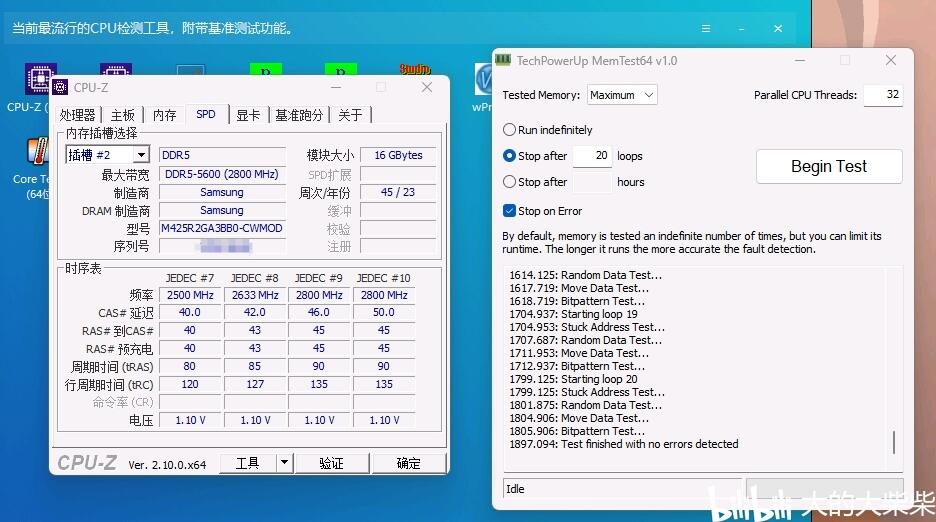Open the Core Temp desktop icon

[38, 151]
